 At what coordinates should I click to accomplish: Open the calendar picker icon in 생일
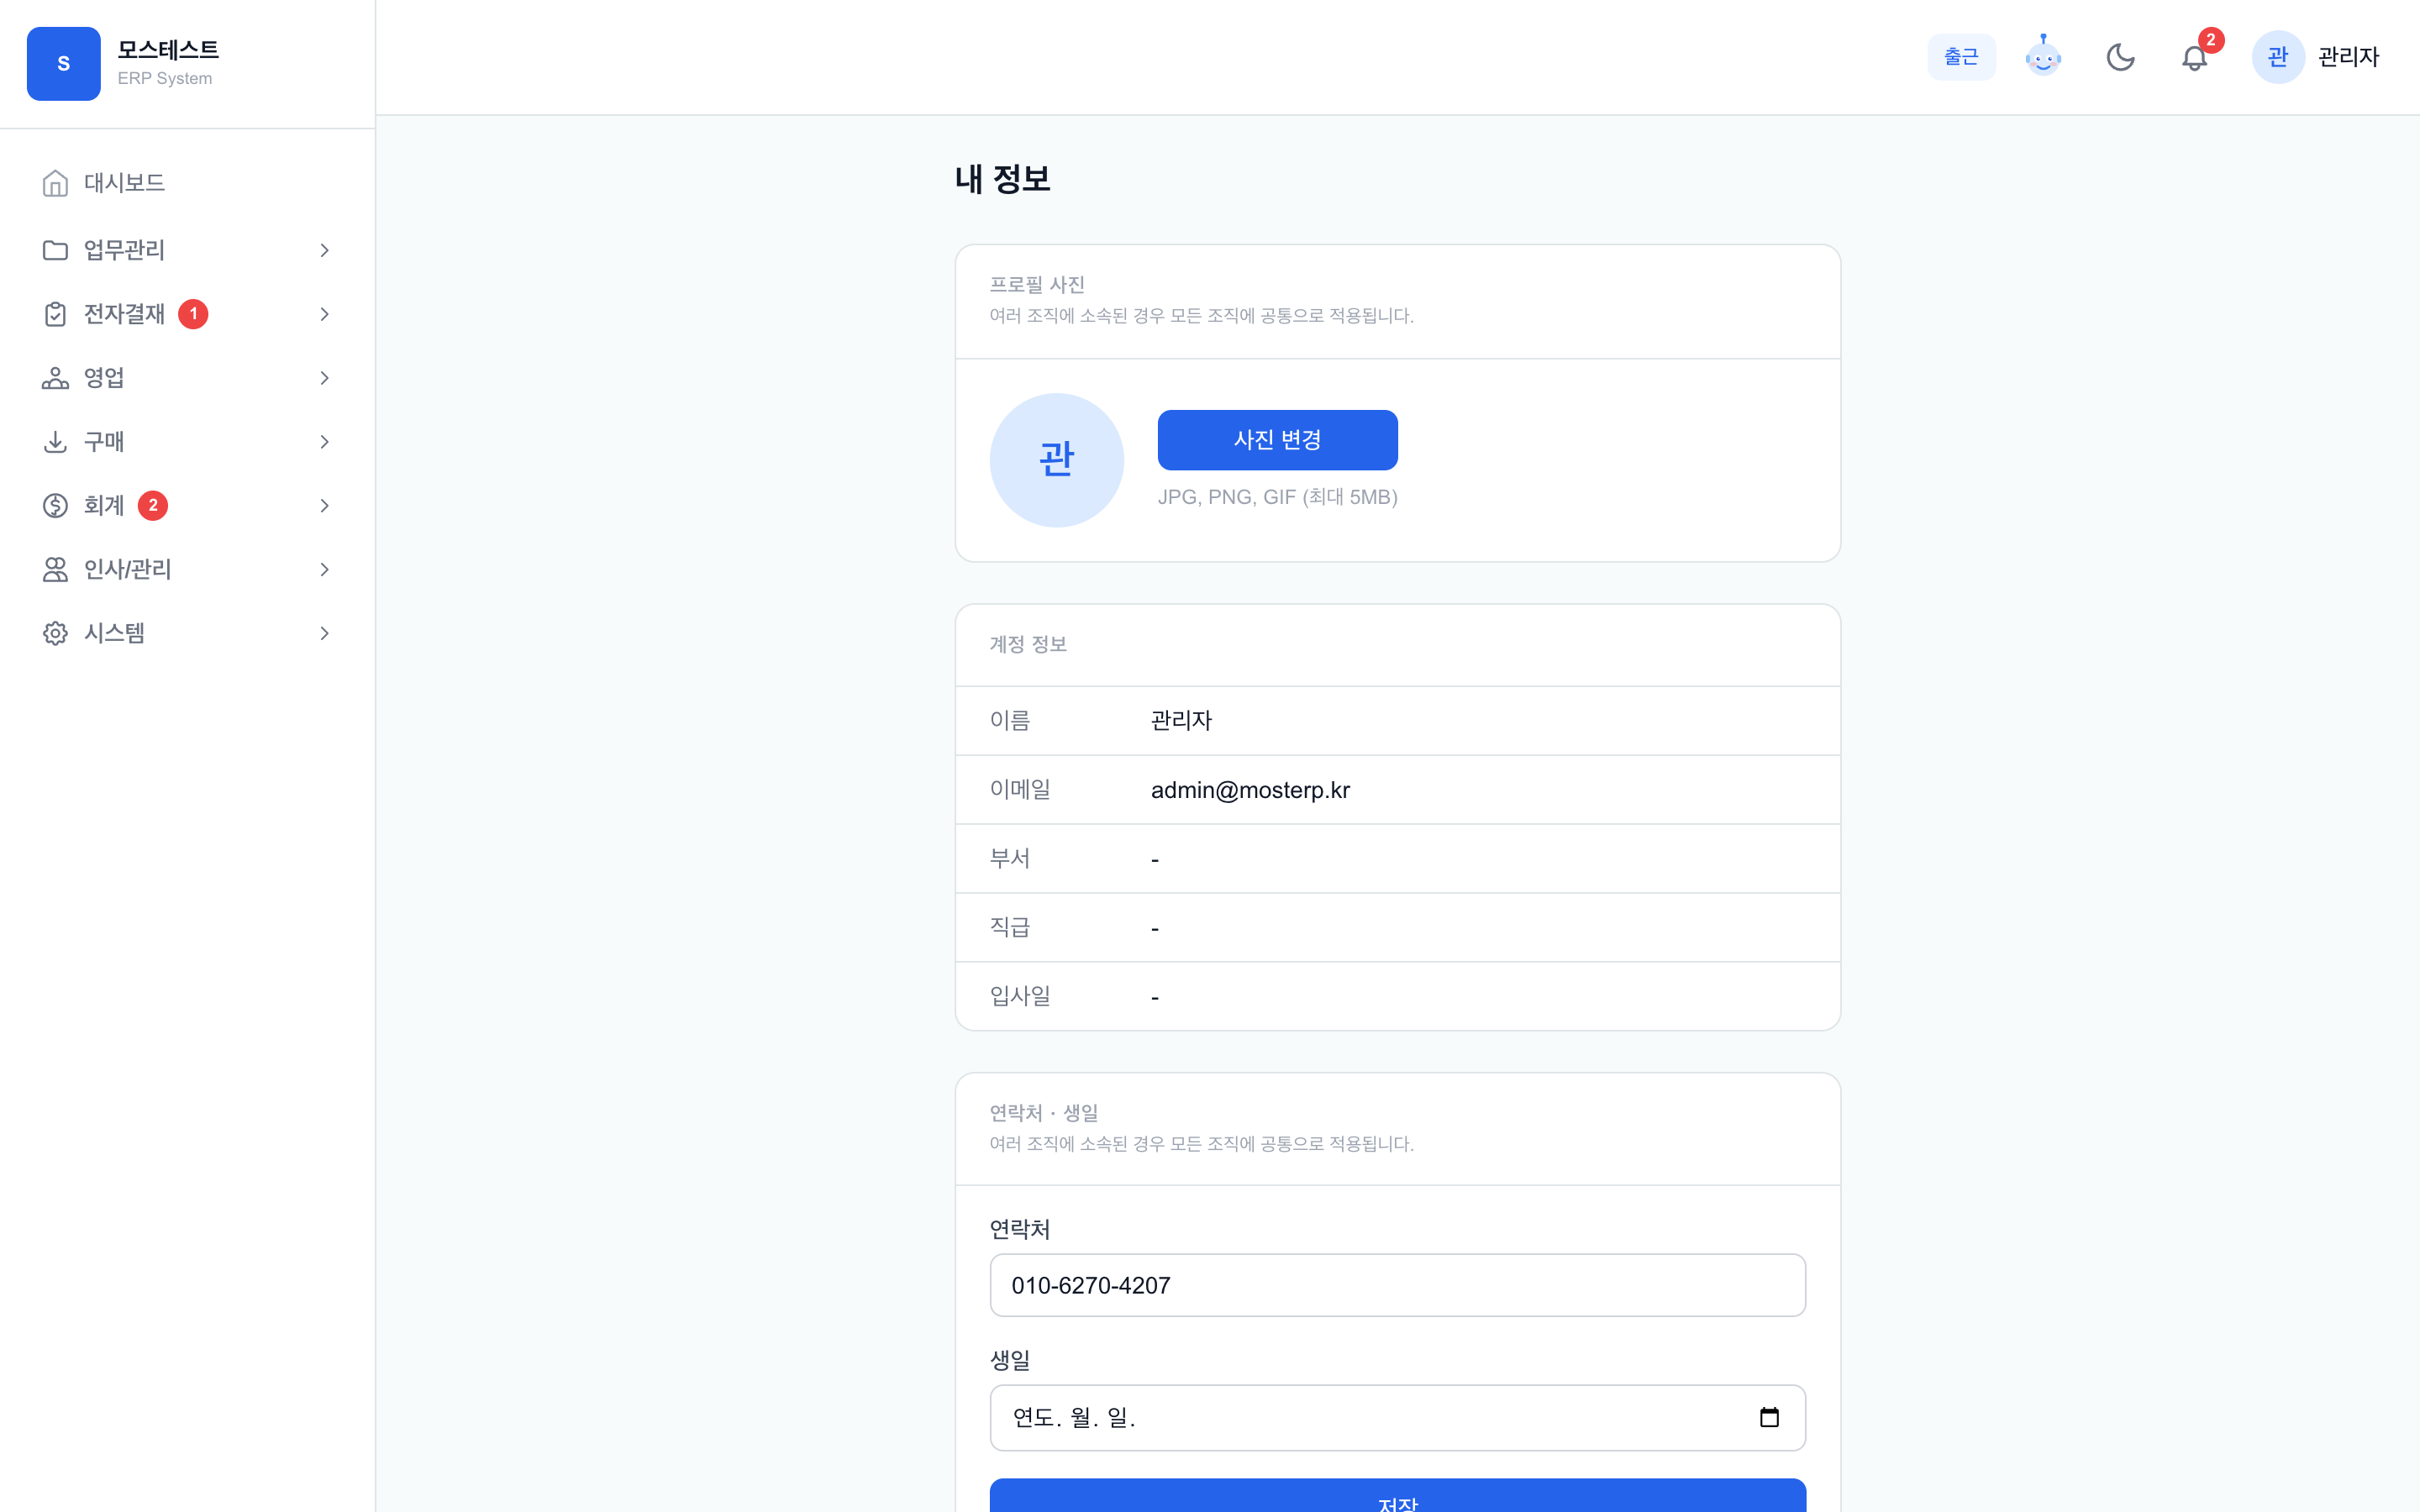[x=1769, y=1417]
